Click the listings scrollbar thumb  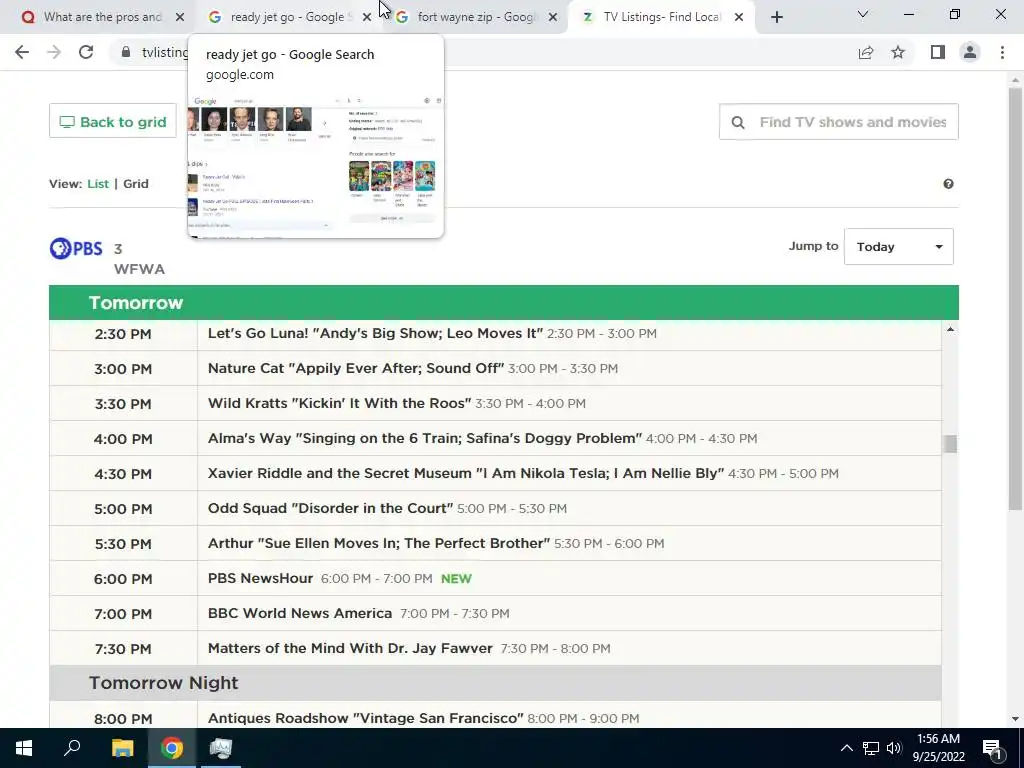(x=950, y=443)
